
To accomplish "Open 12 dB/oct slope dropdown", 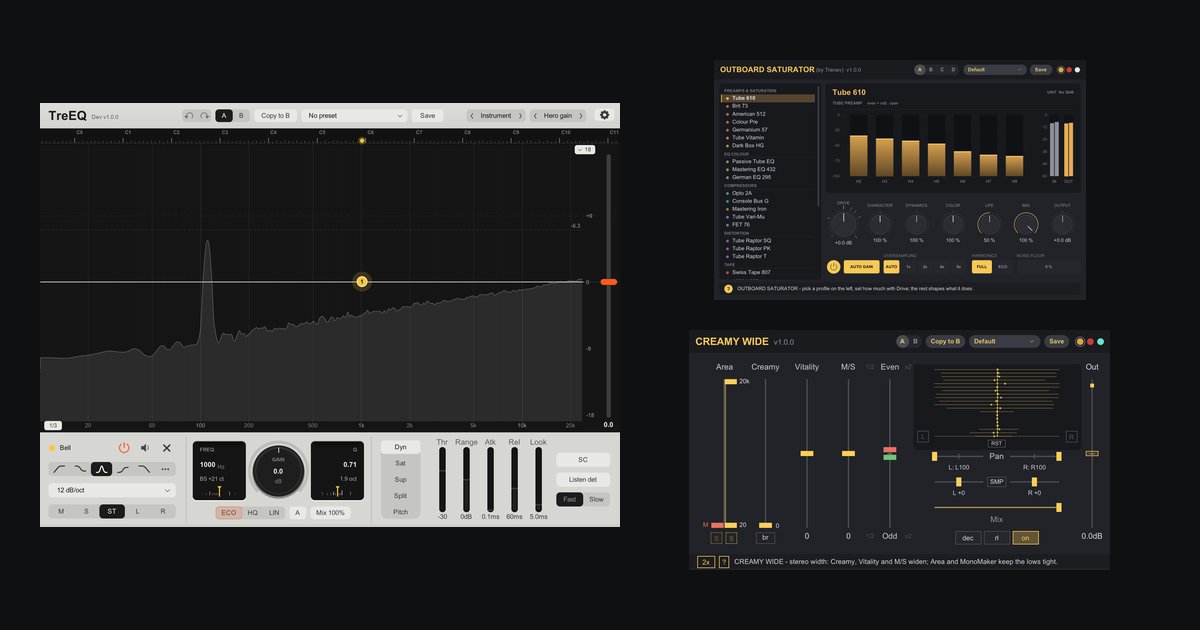I will coord(112,490).
